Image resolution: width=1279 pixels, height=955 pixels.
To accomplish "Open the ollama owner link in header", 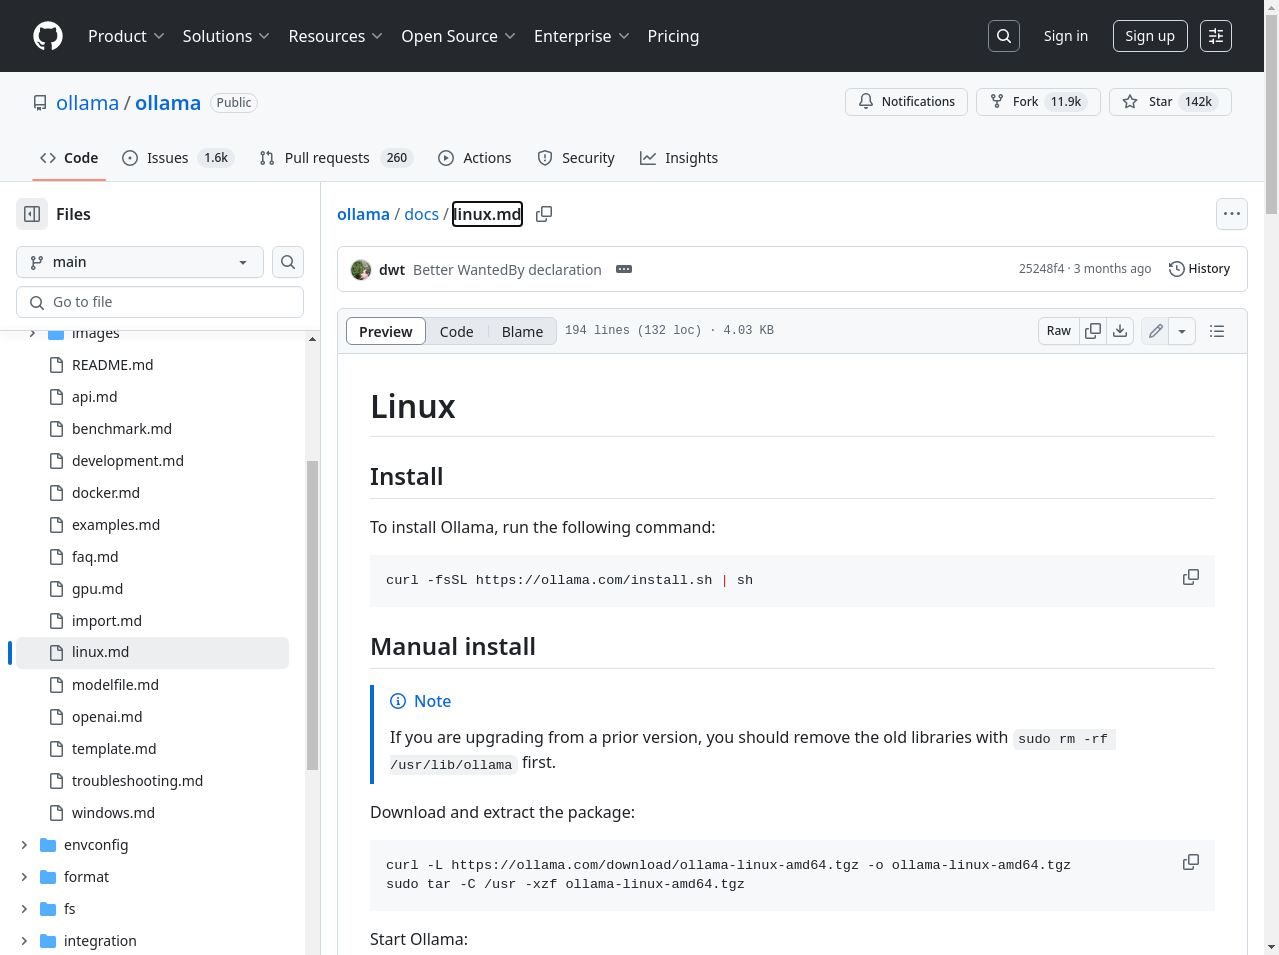I will 87,103.
